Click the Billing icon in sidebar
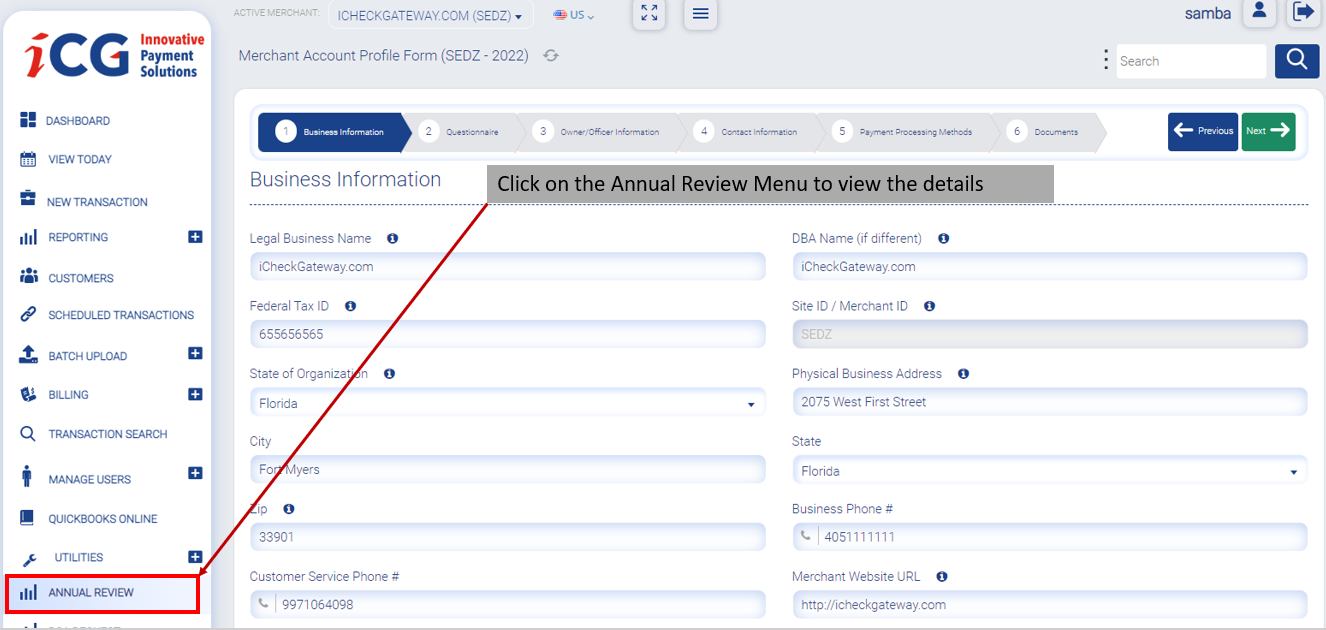The width and height of the screenshot is (1326, 630). click(x=28, y=394)
